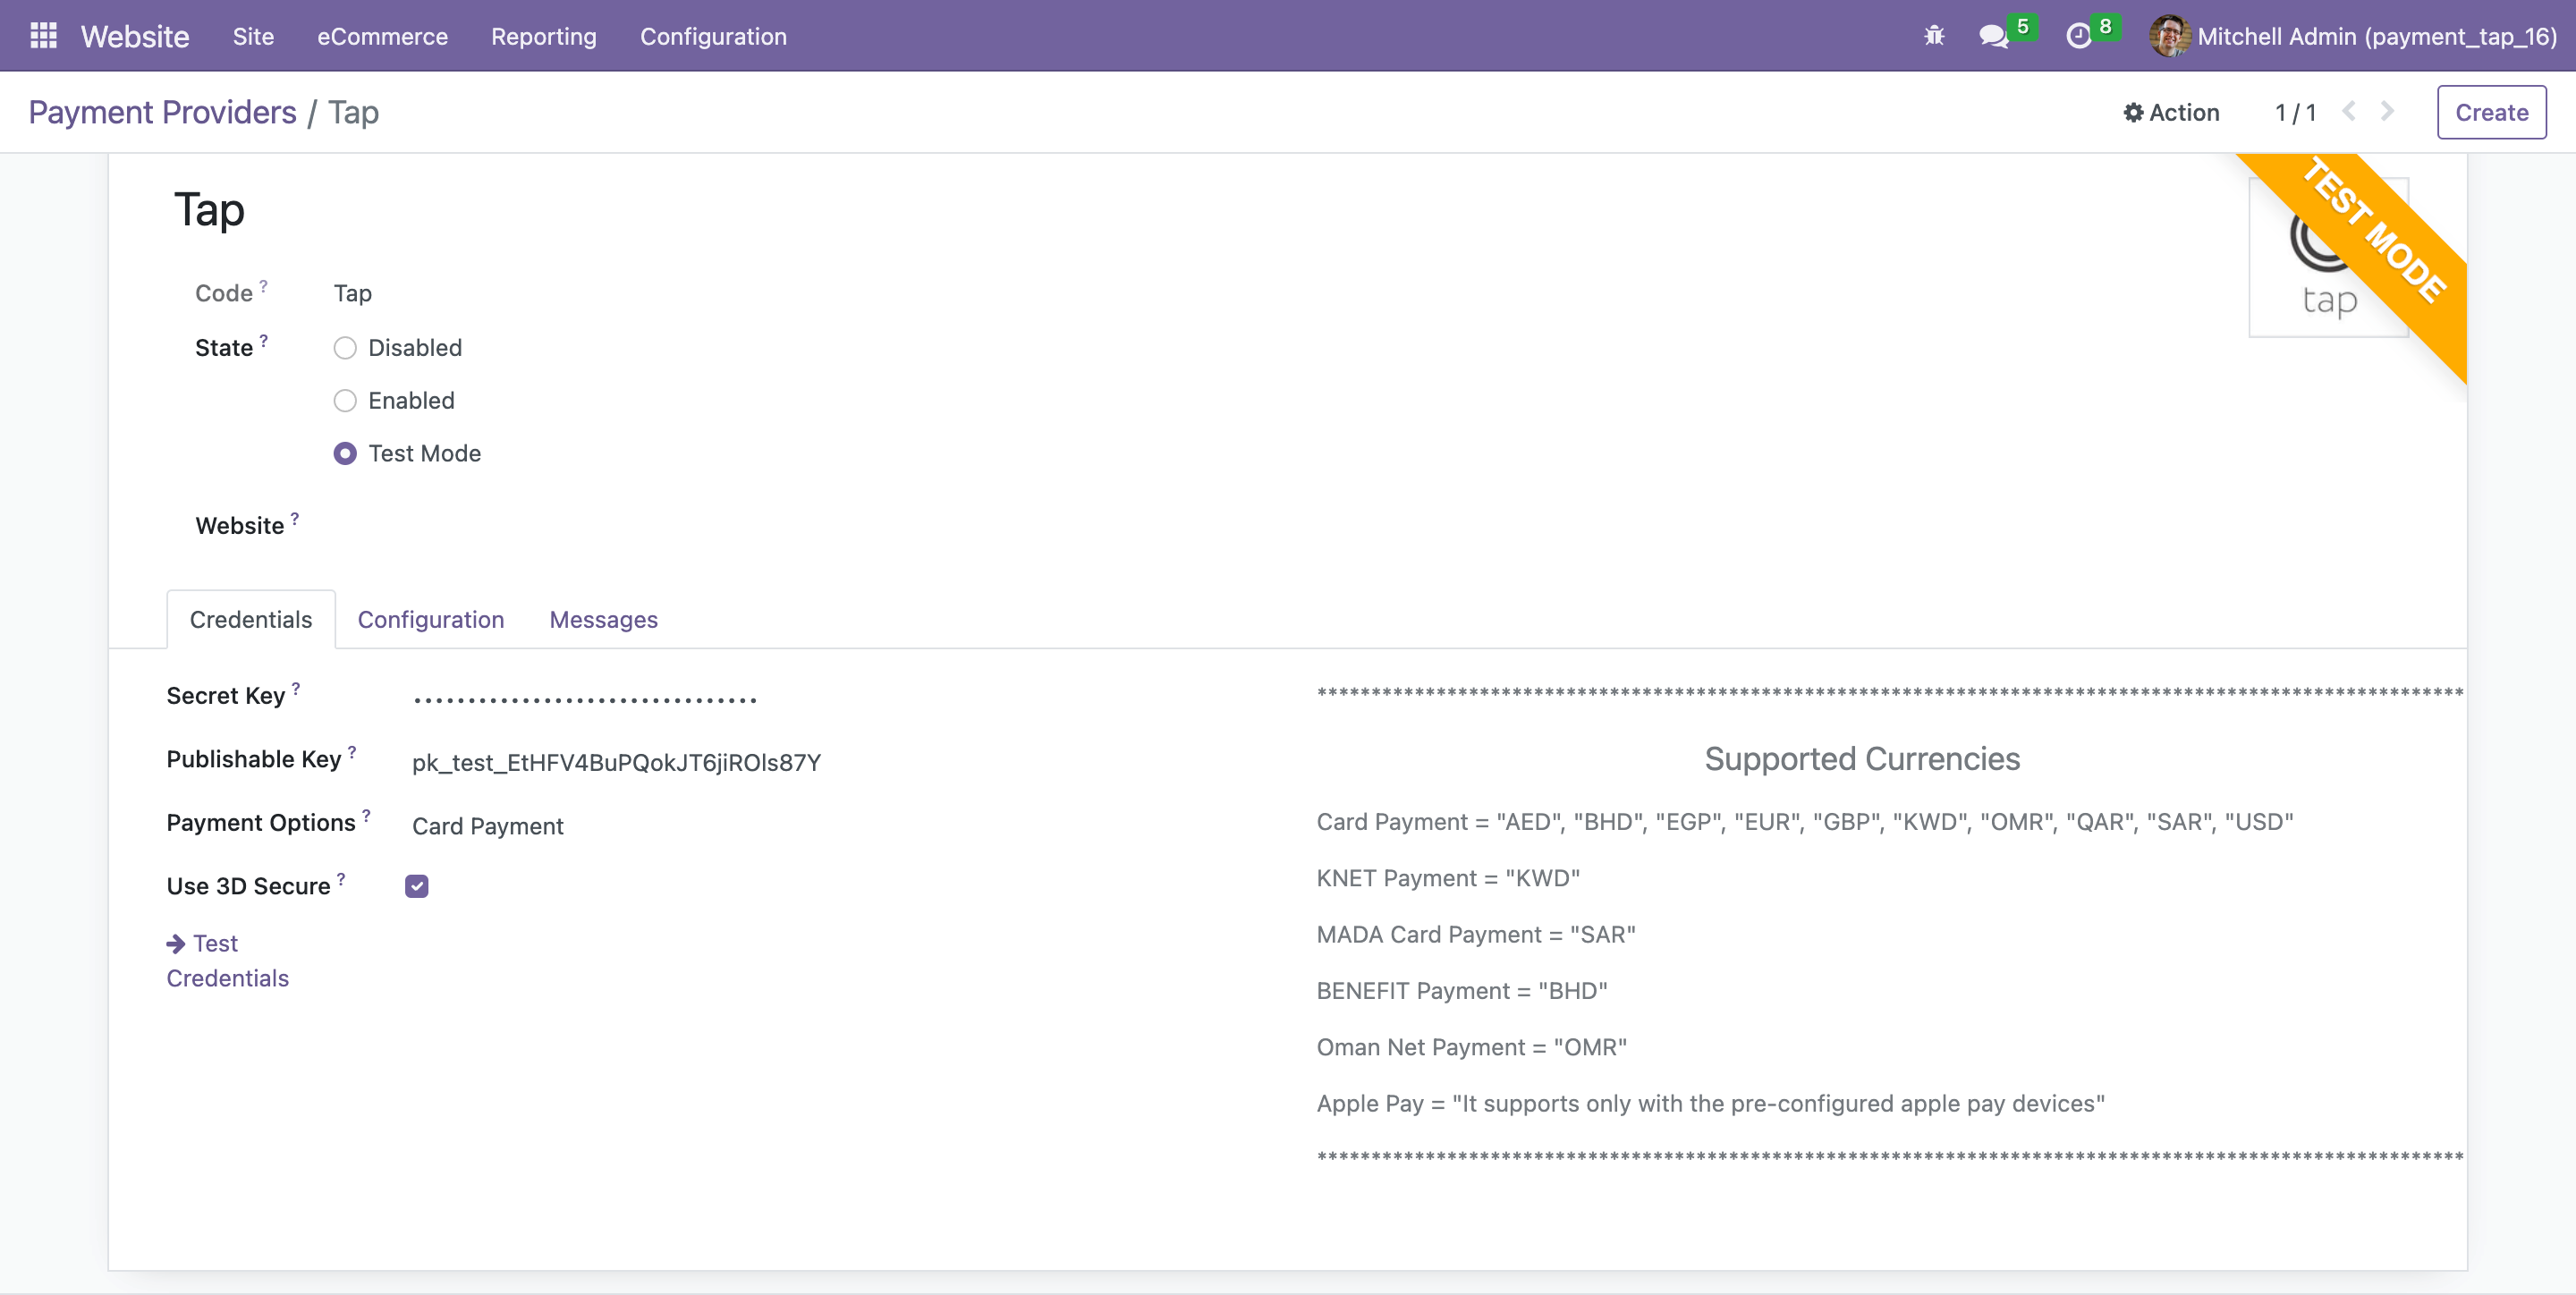Click the Website app title
The height and width of the screenshot is (1295, 2576).
coord(135,36)
